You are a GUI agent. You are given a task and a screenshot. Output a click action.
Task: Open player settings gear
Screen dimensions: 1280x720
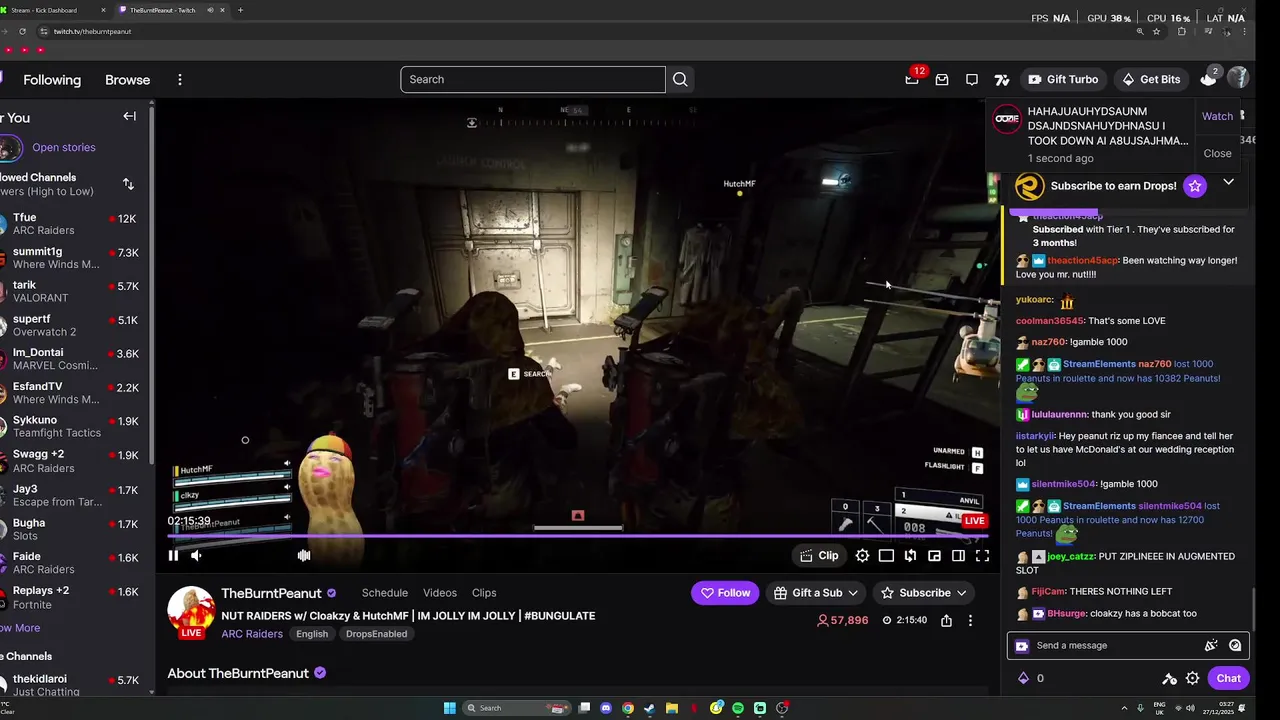(x=862, y=556)
